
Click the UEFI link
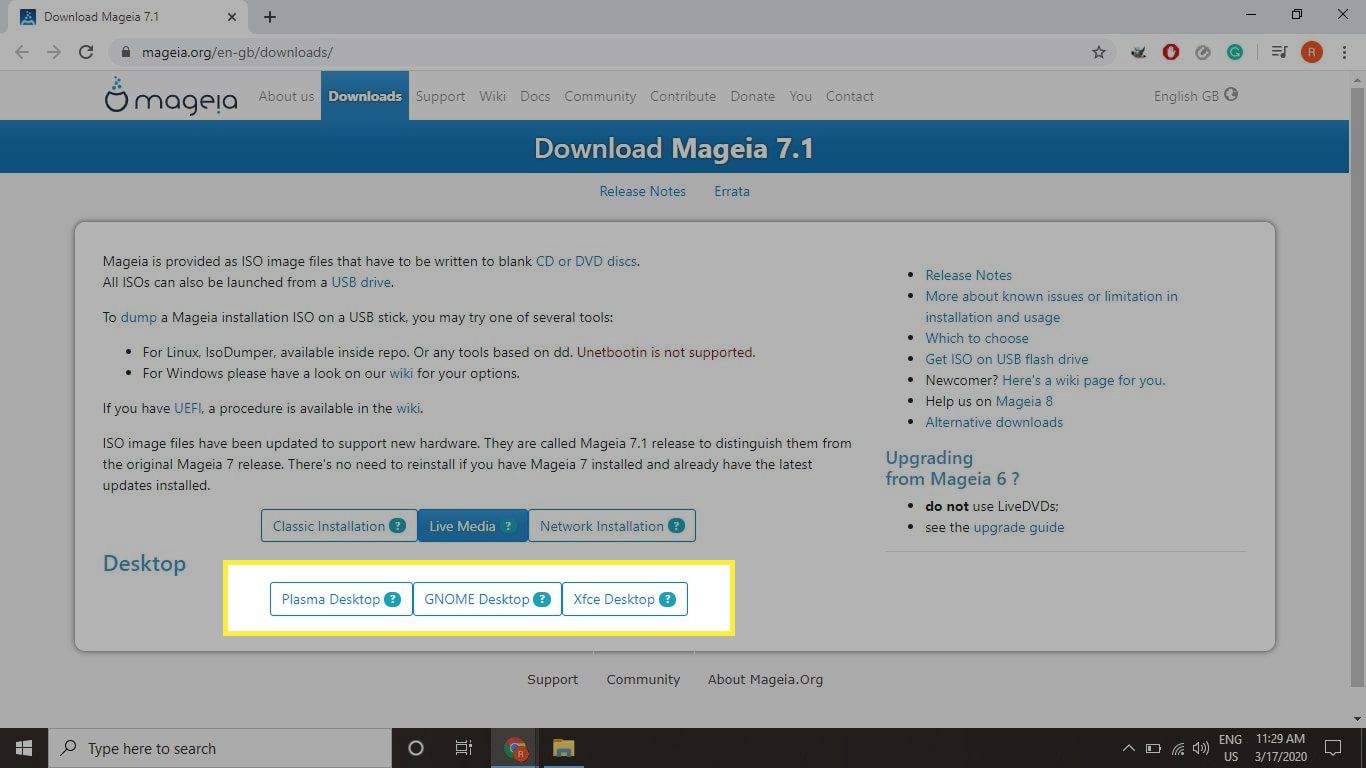(188, 408)
